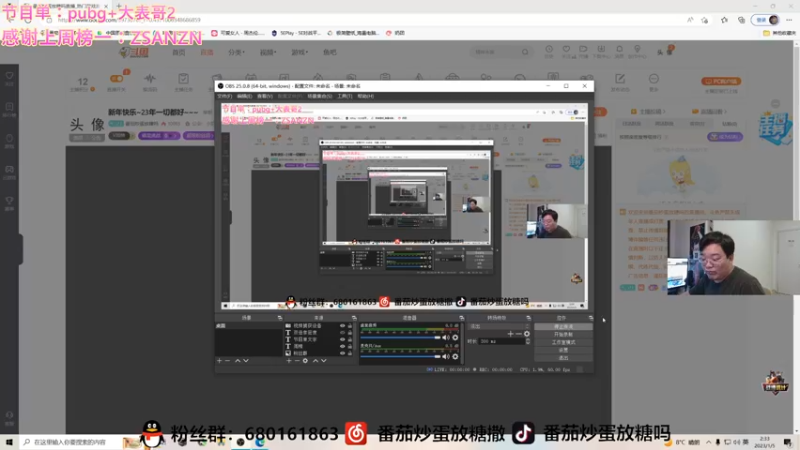
Task: Open OBS 帮助(H) menu
Action: (365, 96)
